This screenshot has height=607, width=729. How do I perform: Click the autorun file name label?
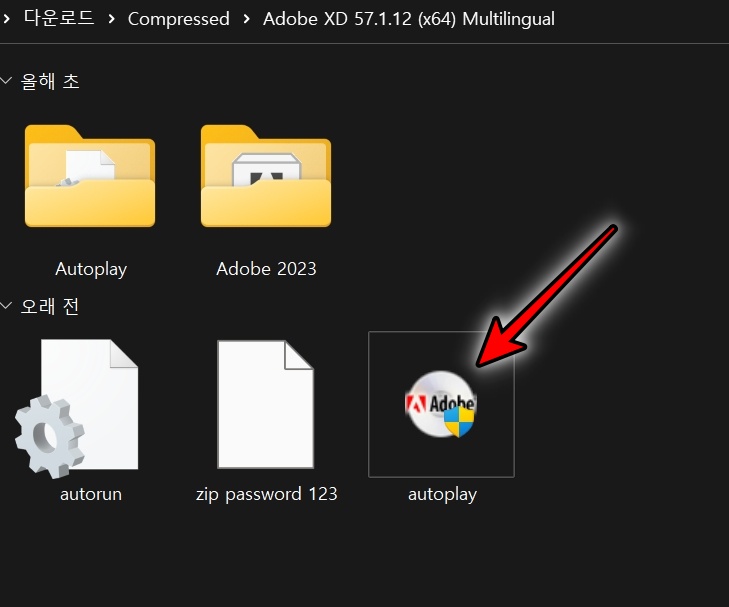pyautogui.click(x=91, y=494)
